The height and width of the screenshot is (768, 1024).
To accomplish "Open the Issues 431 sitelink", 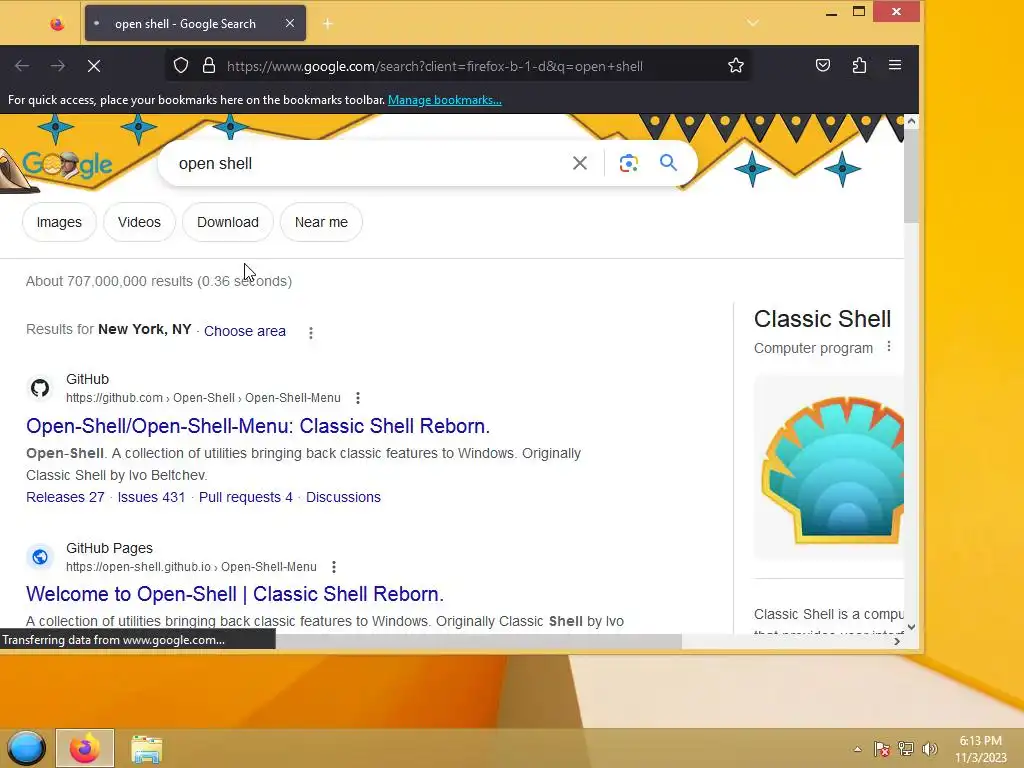I will pyautogui.click(x=152, y=497).
